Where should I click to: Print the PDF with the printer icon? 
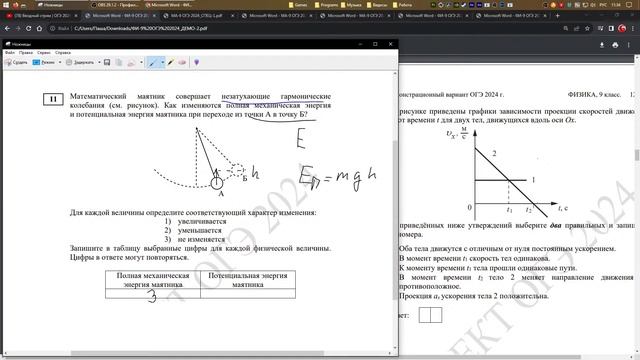[x=615, y=45]
